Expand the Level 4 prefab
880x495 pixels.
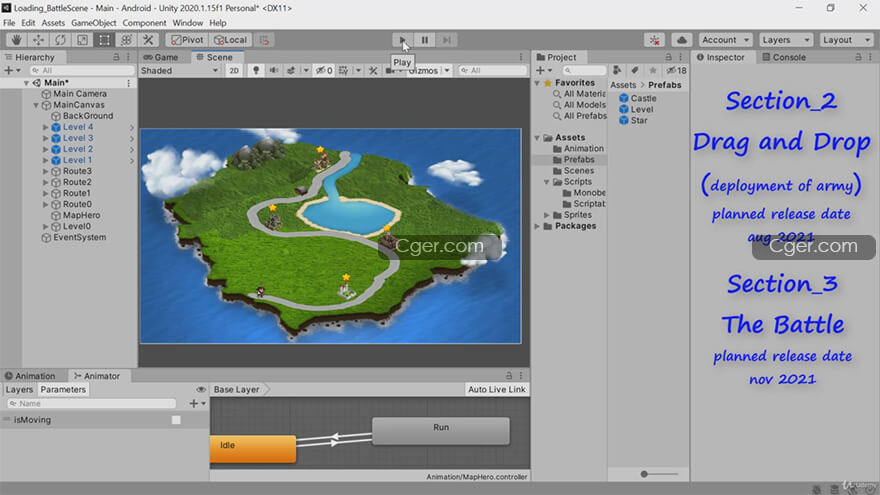(46, 127)
